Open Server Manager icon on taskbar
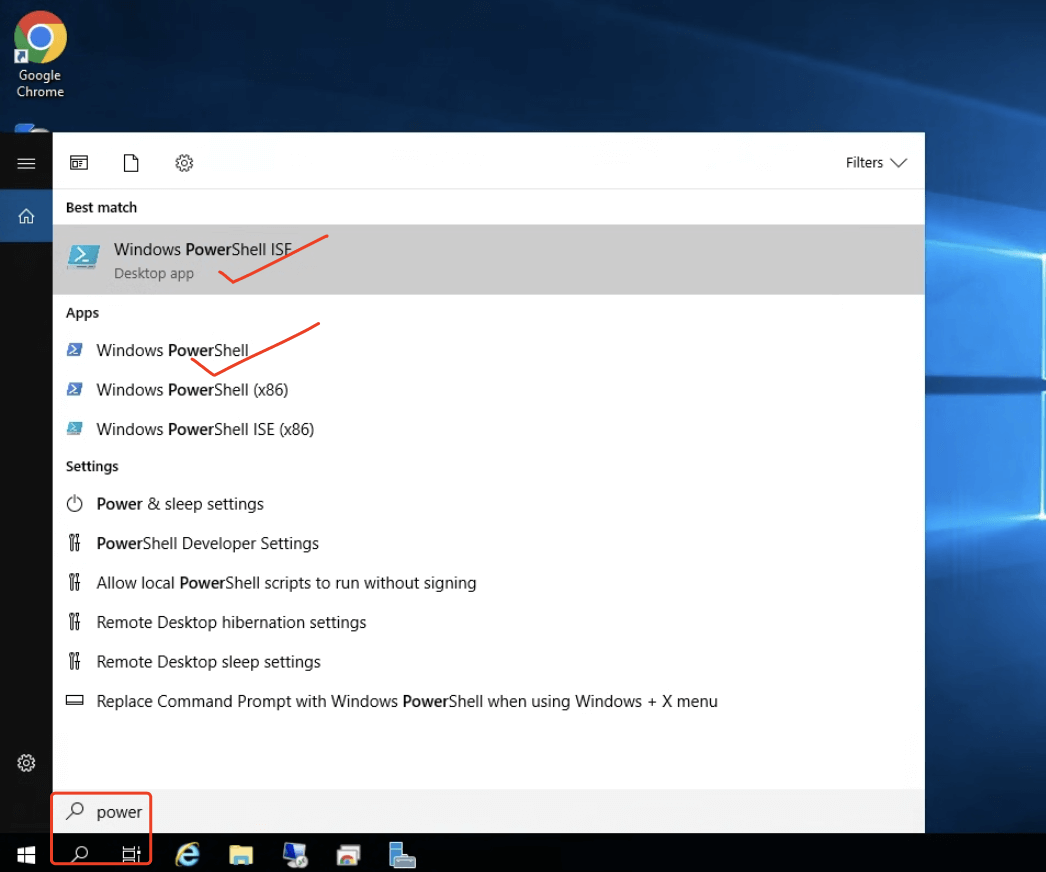This screenshot has width=1046, height=872. point(402,855)
